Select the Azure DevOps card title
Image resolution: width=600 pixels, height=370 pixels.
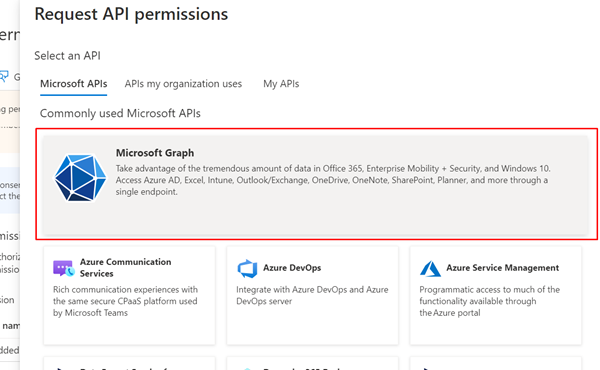[292, 267]
